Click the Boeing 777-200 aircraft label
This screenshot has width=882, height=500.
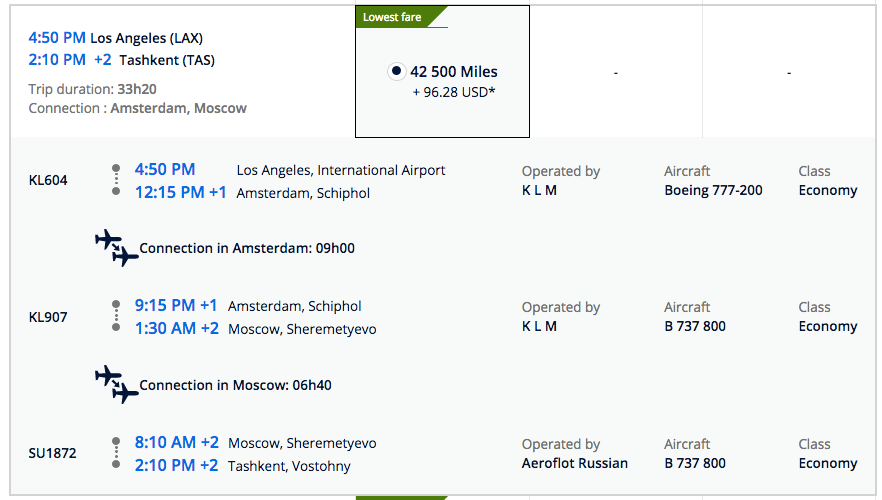[x=713, y=190]
